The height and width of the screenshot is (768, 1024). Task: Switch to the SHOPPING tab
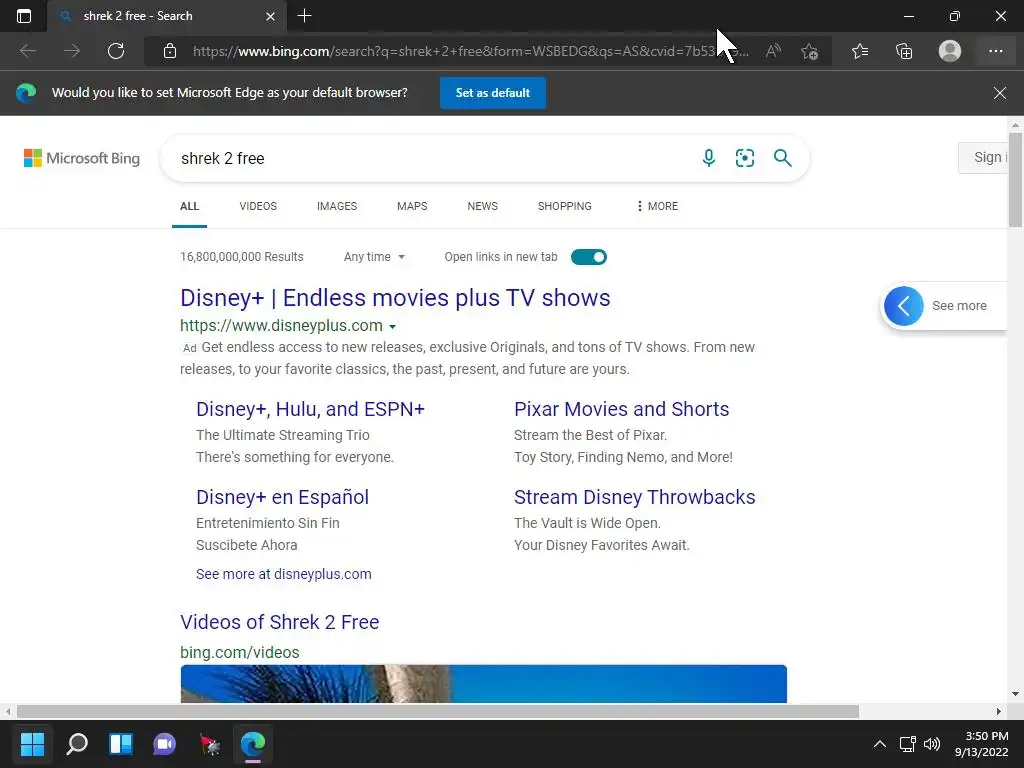click(x=564, y=206)
